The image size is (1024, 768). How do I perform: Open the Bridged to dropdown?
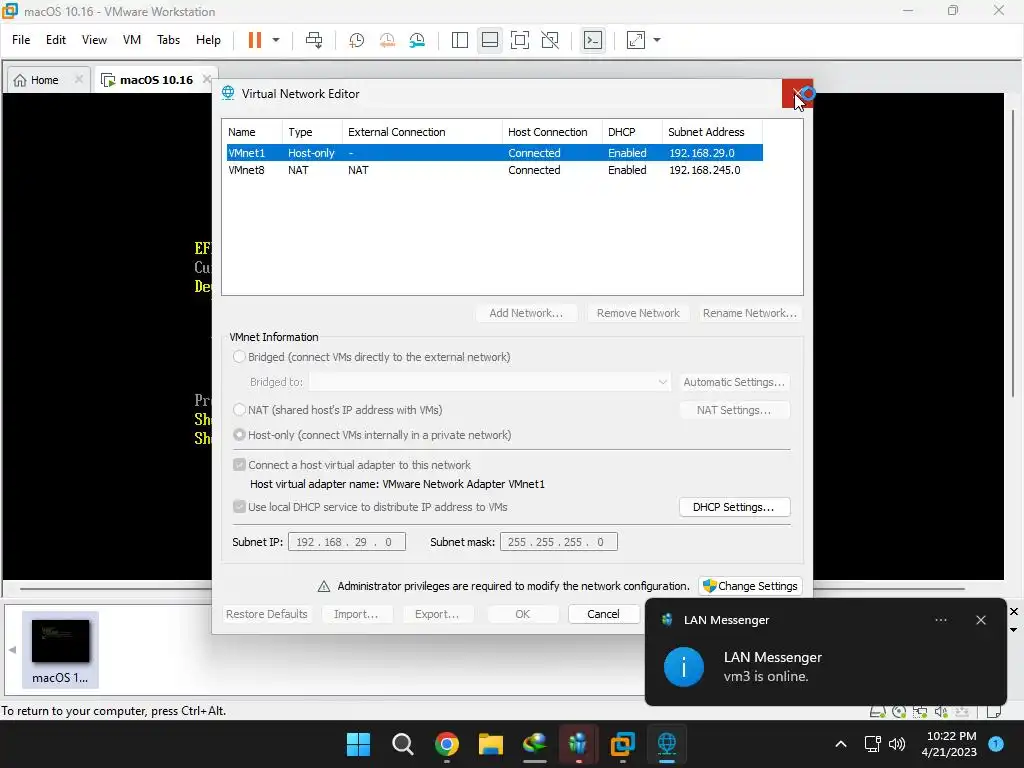[x=489, y=381]
